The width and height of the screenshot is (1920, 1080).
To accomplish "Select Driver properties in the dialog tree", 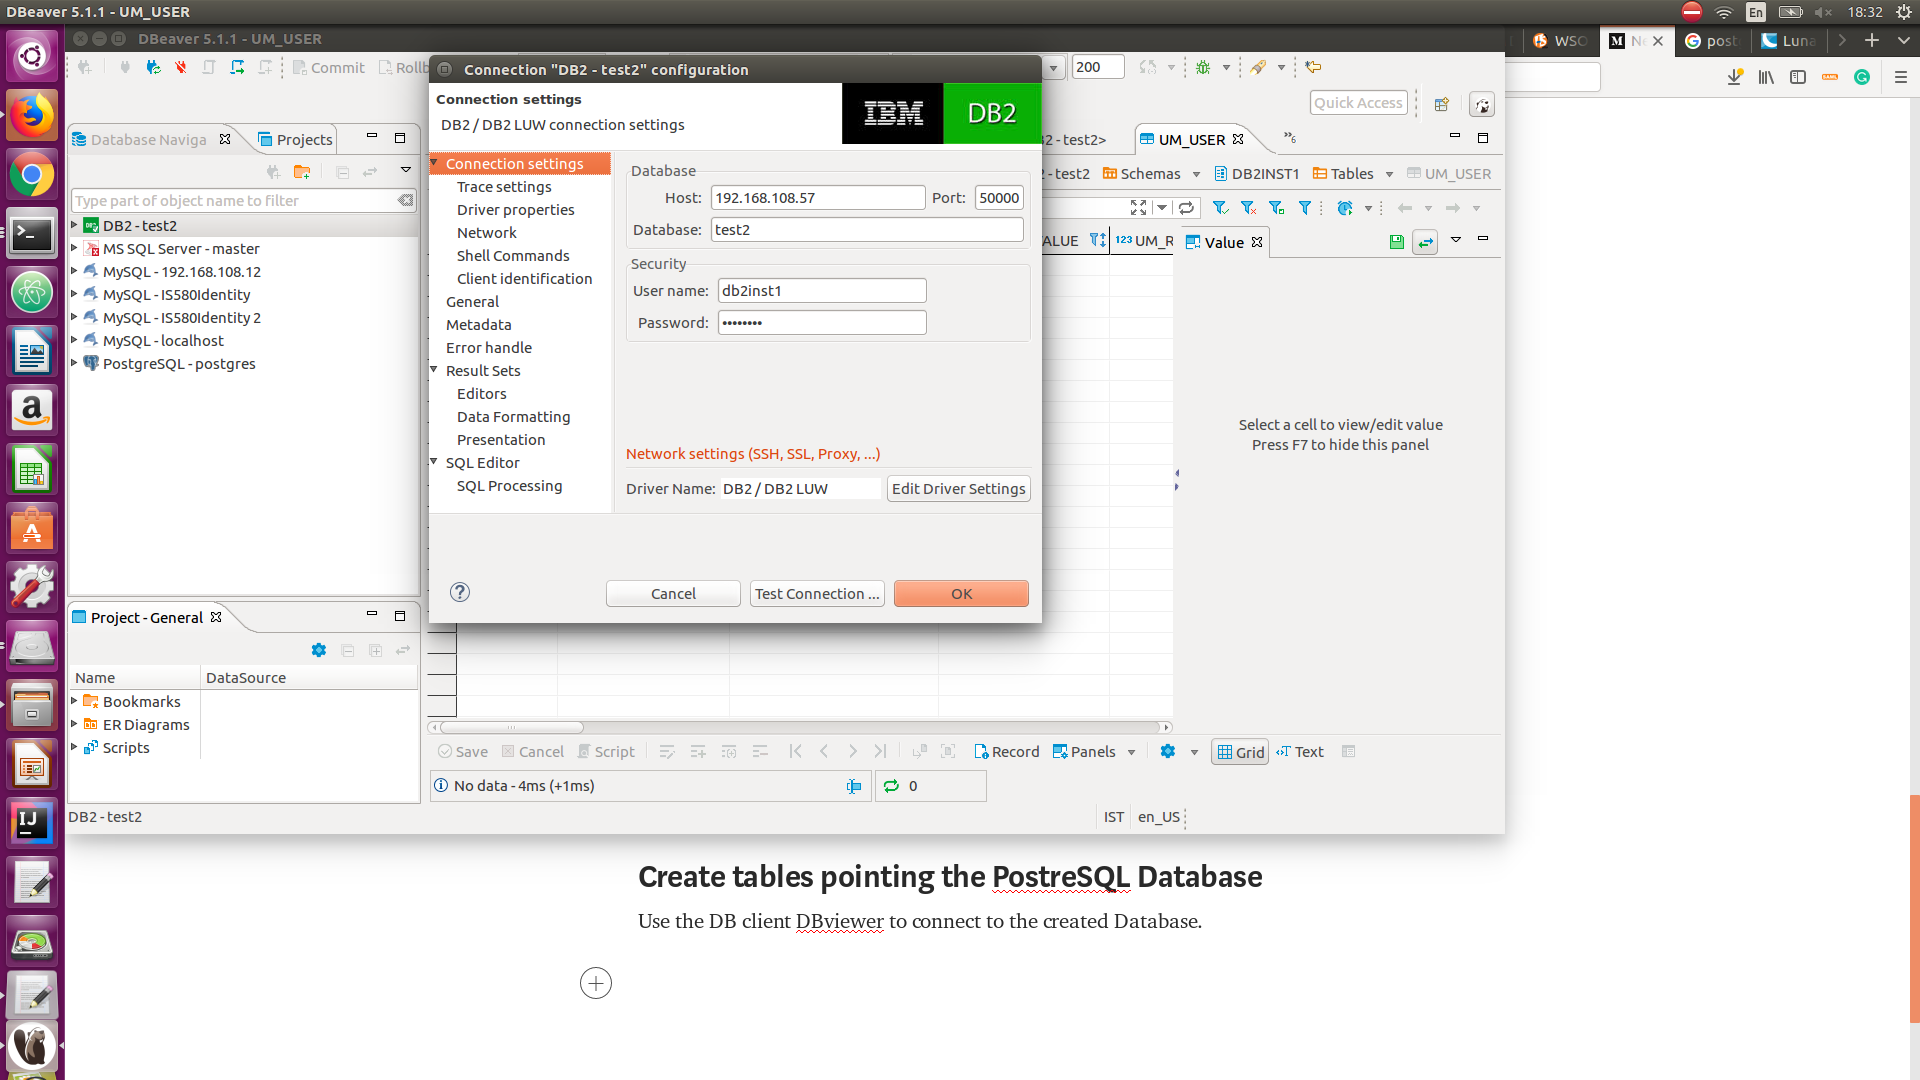I will [516, 210].
